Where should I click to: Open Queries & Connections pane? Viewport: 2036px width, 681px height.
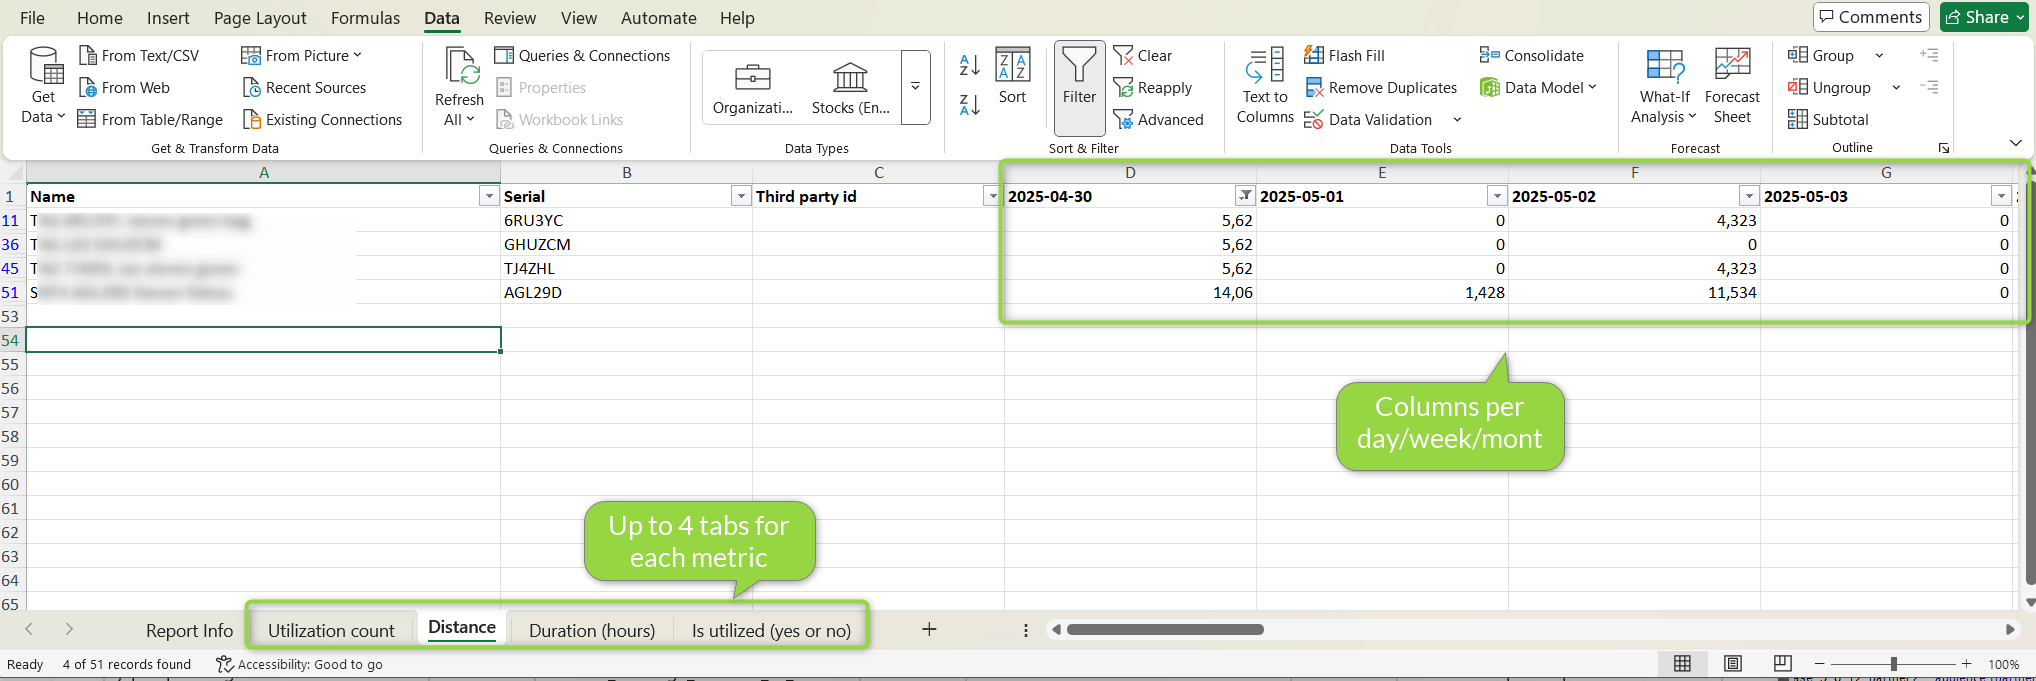pos(582,56)
